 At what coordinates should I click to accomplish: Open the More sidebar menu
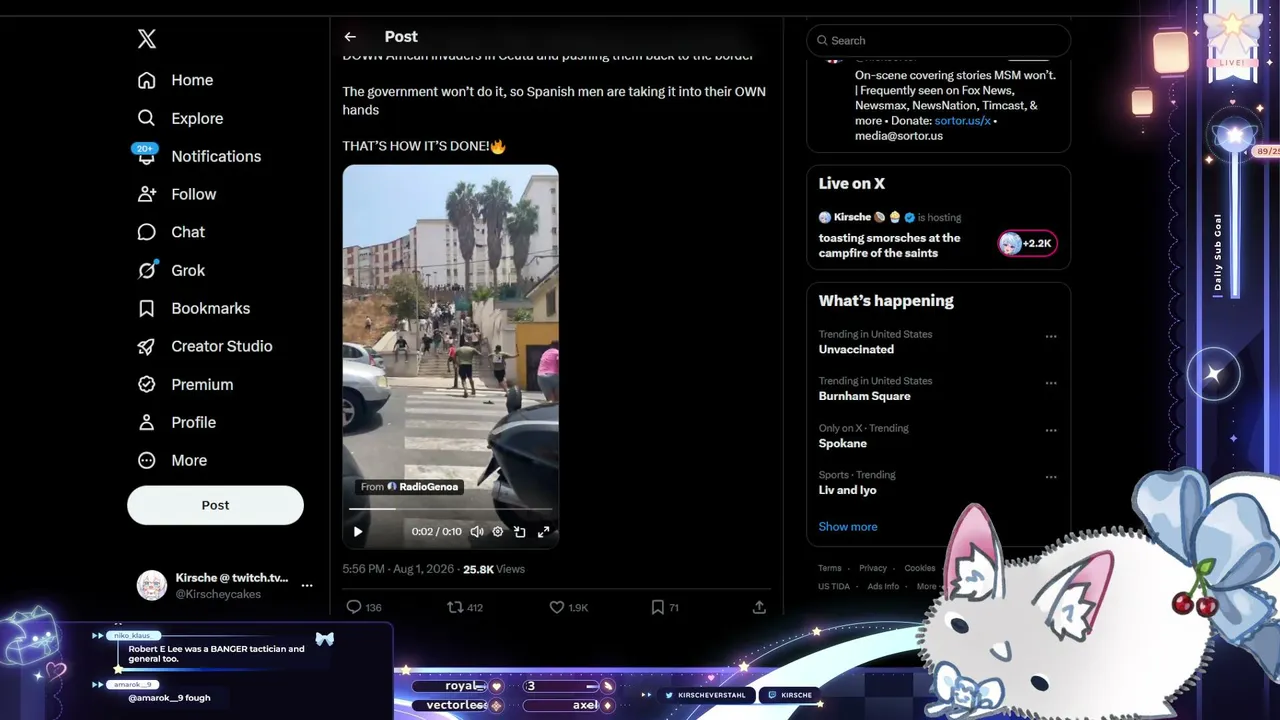click(x=172, y=460)
